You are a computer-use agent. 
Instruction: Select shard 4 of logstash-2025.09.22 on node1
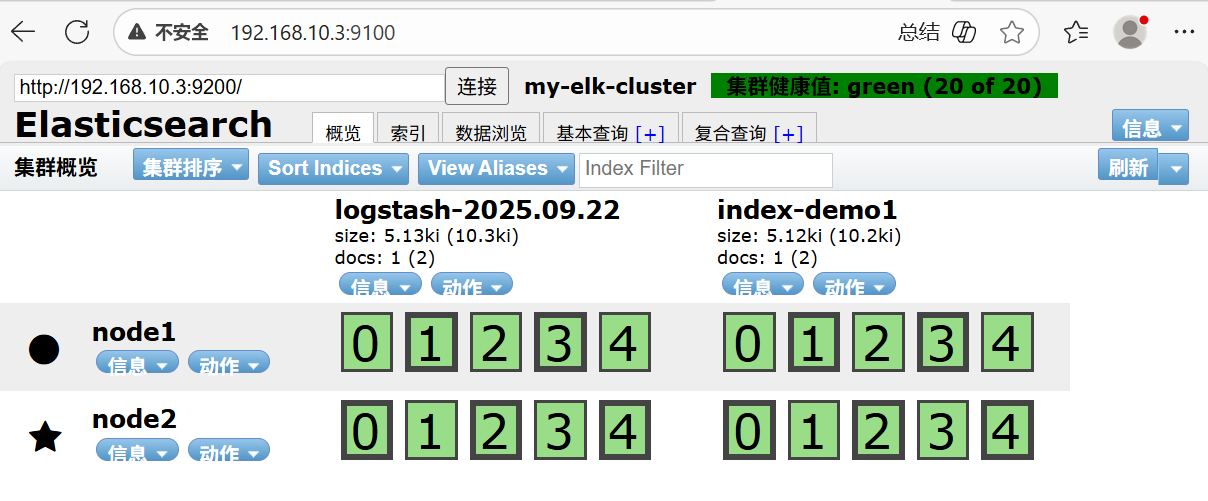[x=624, y=344]
